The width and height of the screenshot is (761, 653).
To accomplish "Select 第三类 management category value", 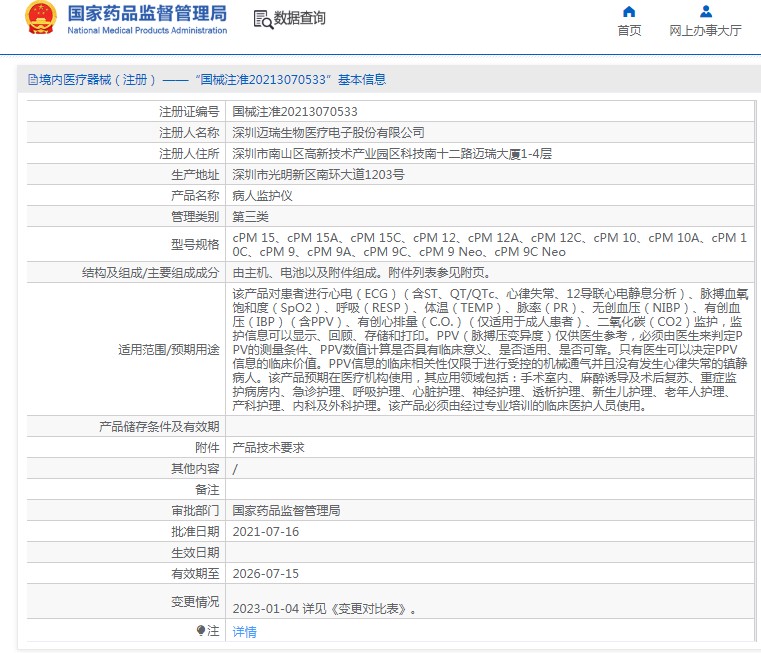I will pyautogui.click(x=250, y=217).
